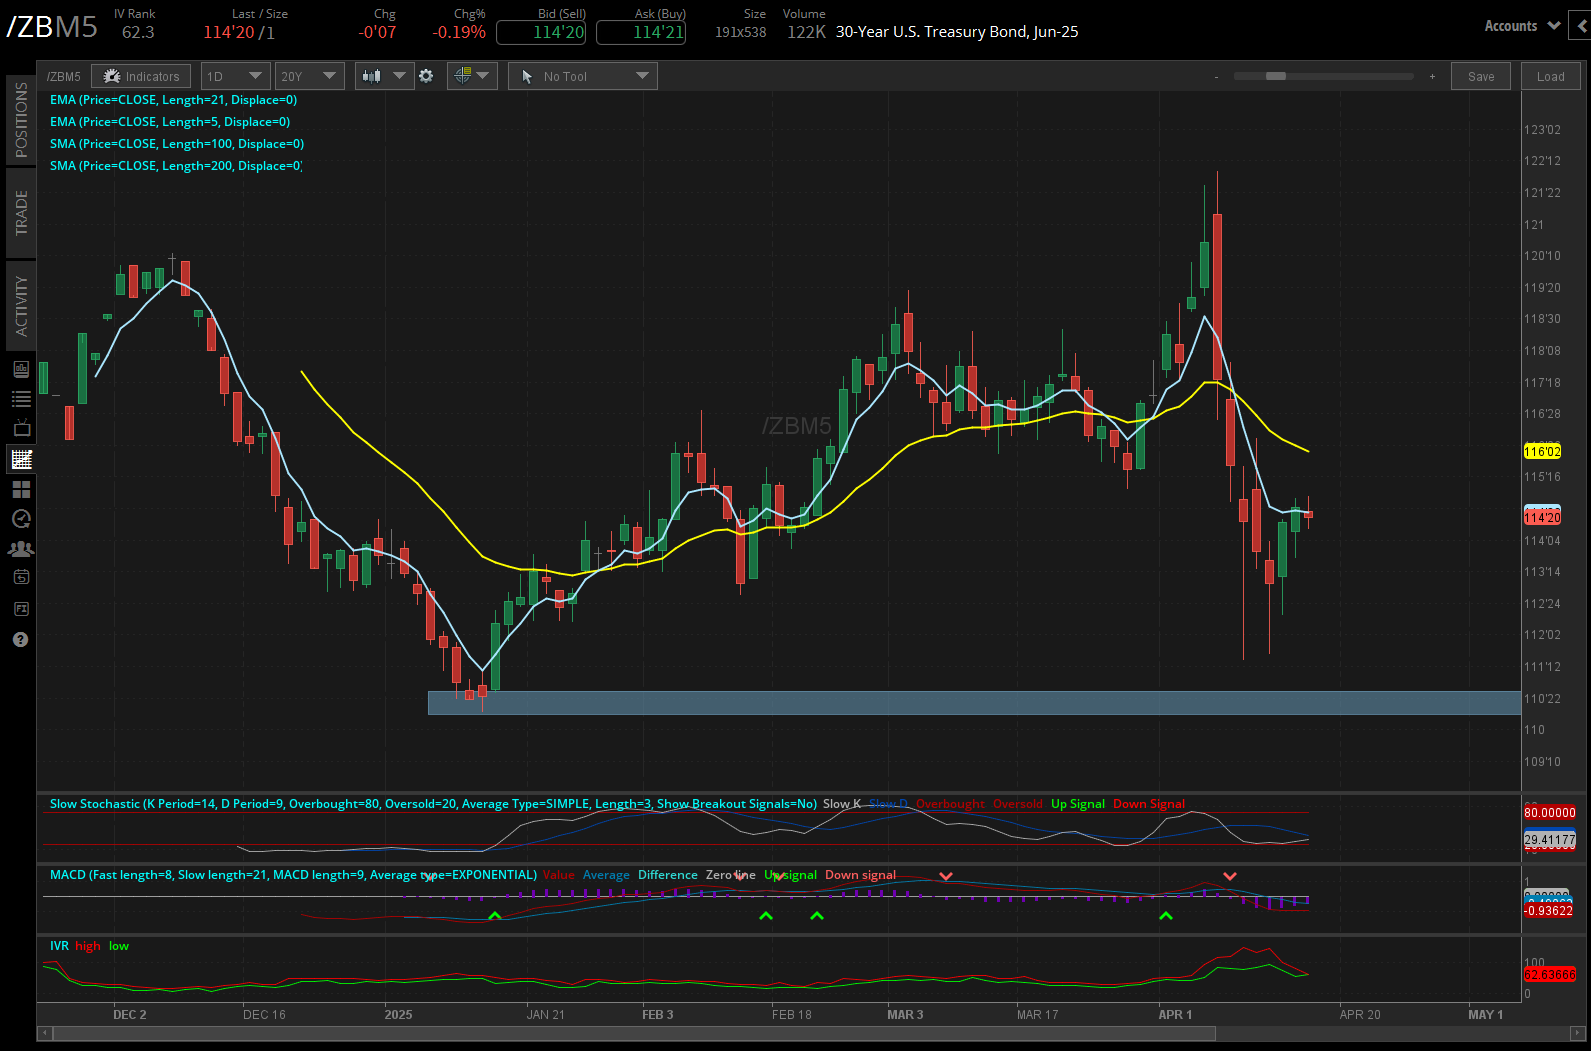
Task: Click the Save button above the chart
Action: (1481, 76)
